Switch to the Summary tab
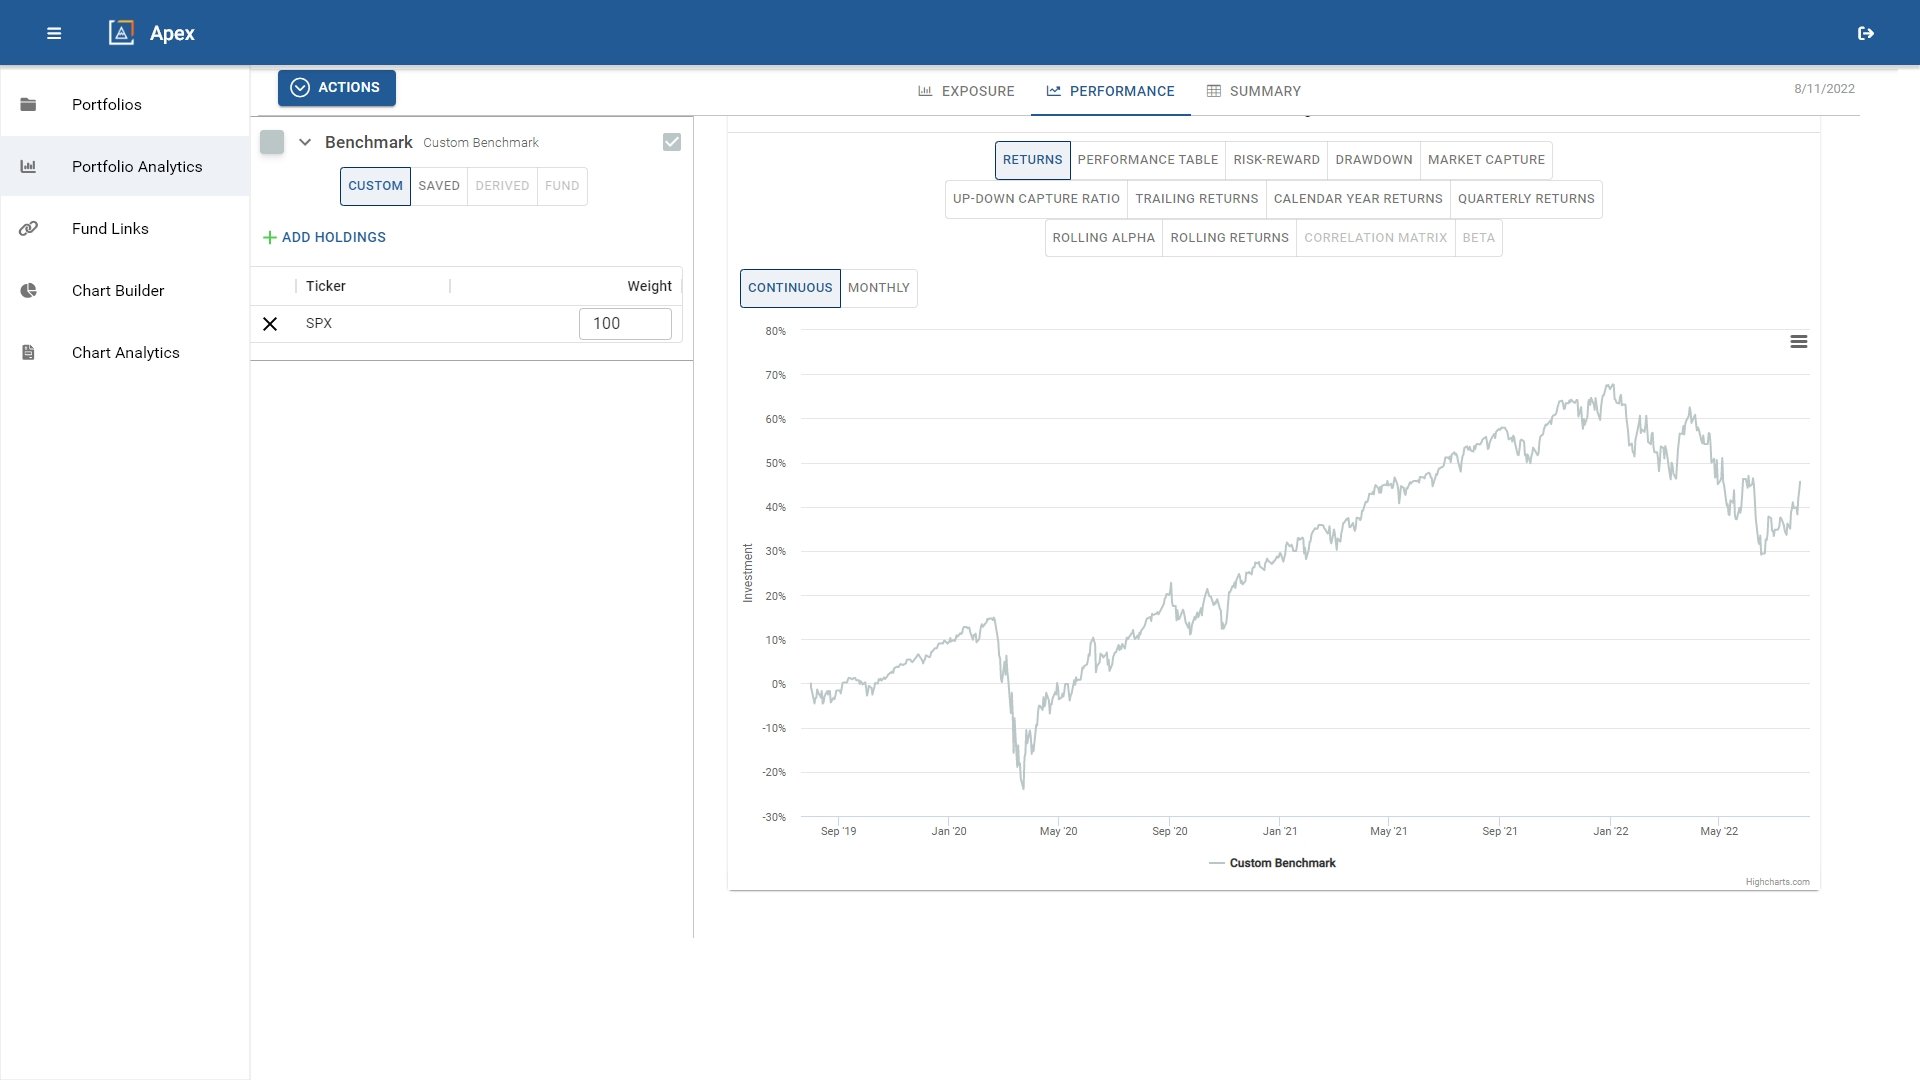1920x1080 pixels. click(1254, 91)
